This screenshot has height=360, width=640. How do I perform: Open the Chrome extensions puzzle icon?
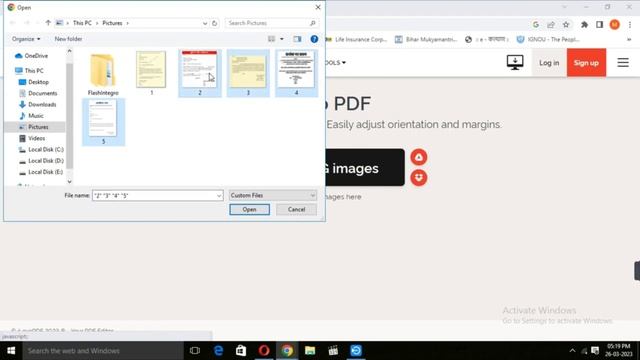tap(584, 24)
